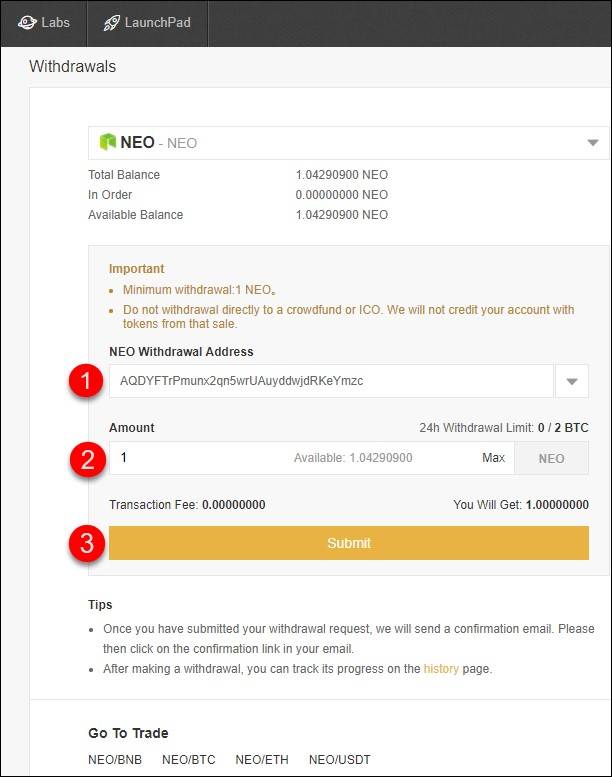Click the green NEO coin logo
Image resolution: width=612 pixels, height=777 pixels.
pos(107,142)
